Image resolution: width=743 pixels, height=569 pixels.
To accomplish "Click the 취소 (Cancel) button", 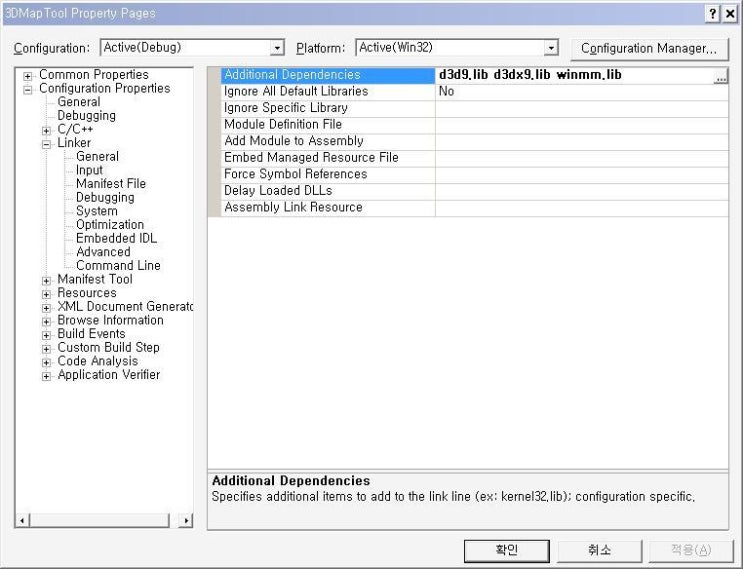I will coord(599,550).
